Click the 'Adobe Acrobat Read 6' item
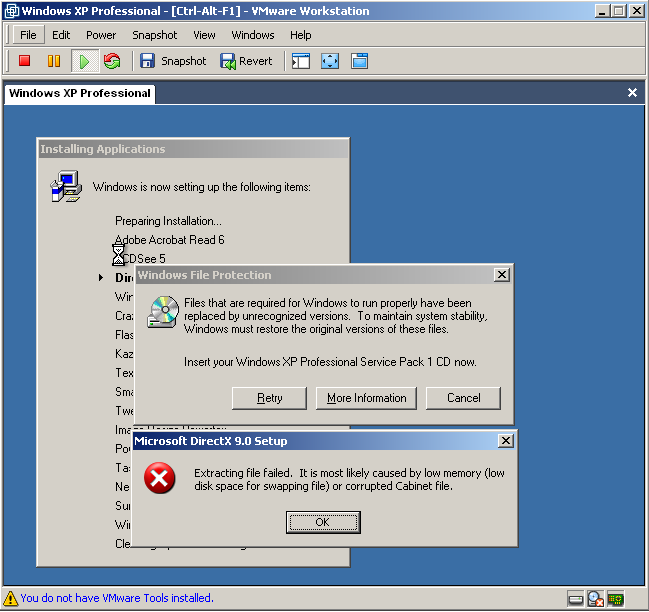The width and height of the screenshot is (649, 612). 169,240
